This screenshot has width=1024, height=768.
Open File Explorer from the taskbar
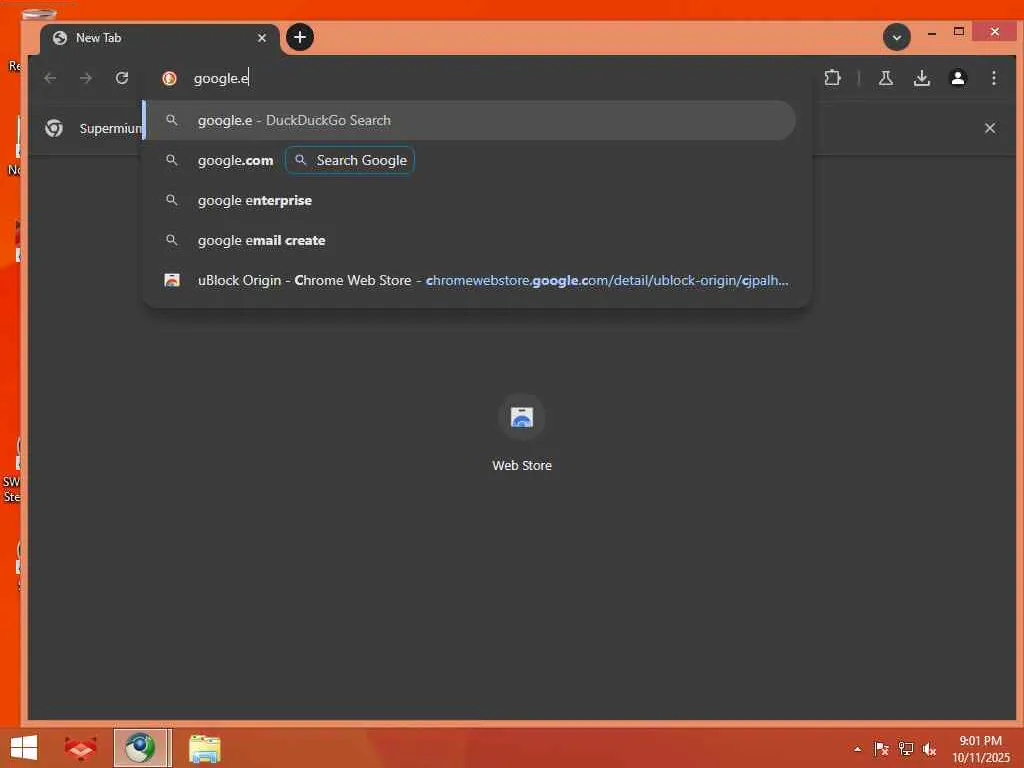point(204,748)
